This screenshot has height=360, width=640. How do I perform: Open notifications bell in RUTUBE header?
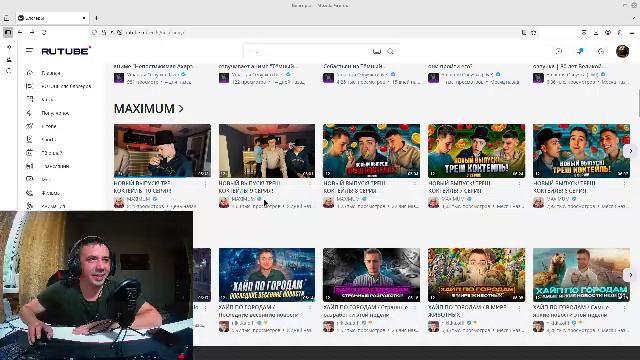(580, 51)
